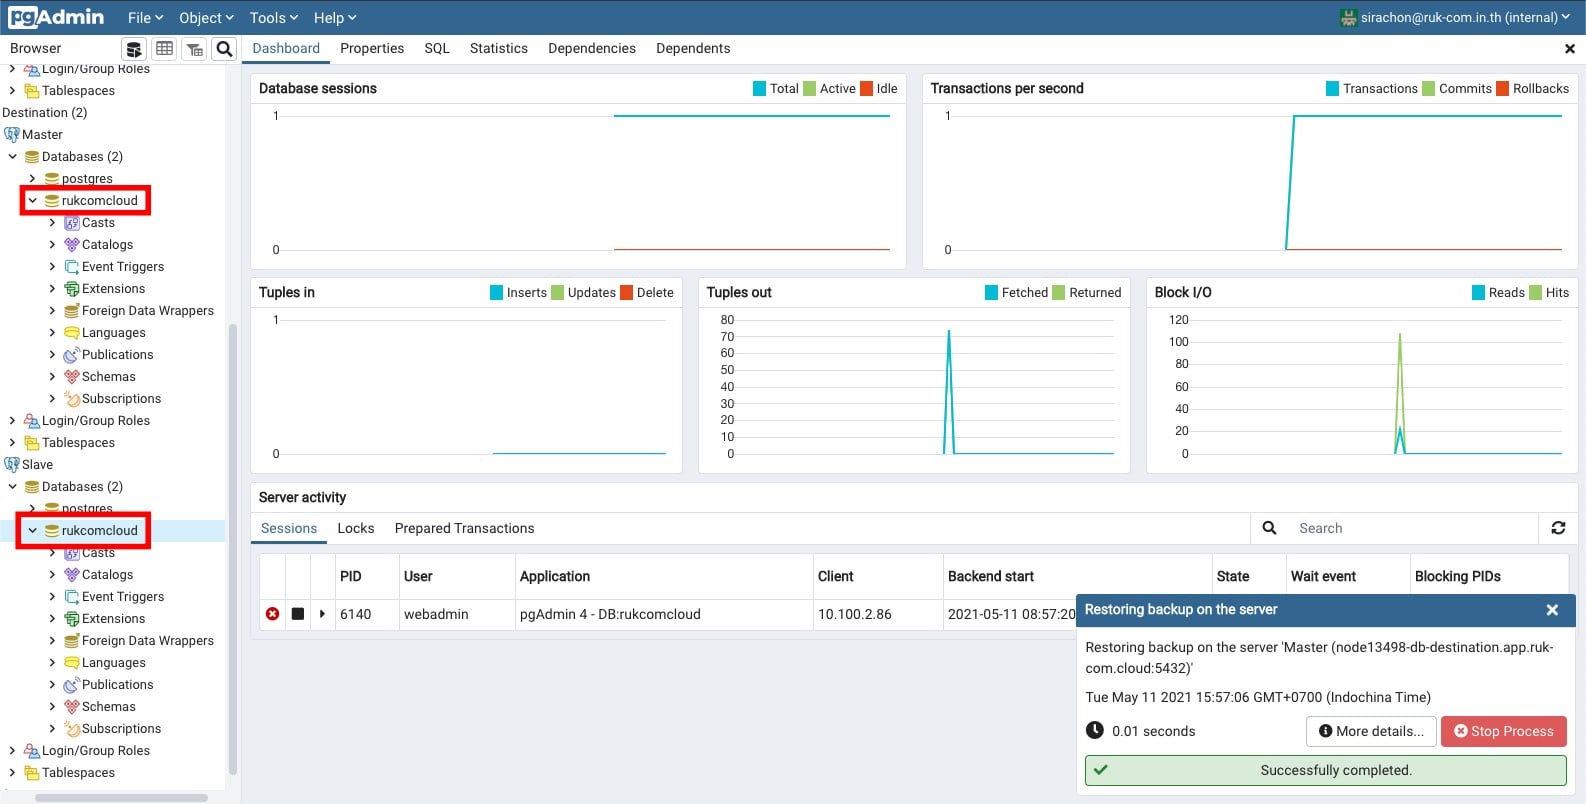Click Catalogs icon under Master rukcomcloud

[72, 245]
